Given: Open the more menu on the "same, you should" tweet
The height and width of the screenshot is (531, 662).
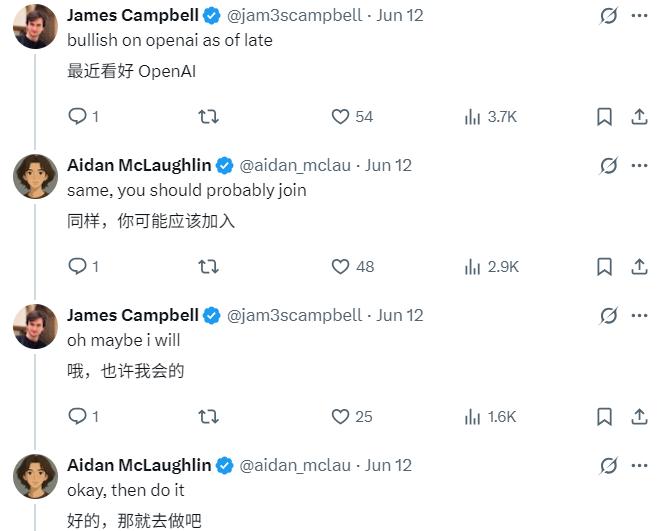Looking at the screenshot, I should click(x=639, y=165).
